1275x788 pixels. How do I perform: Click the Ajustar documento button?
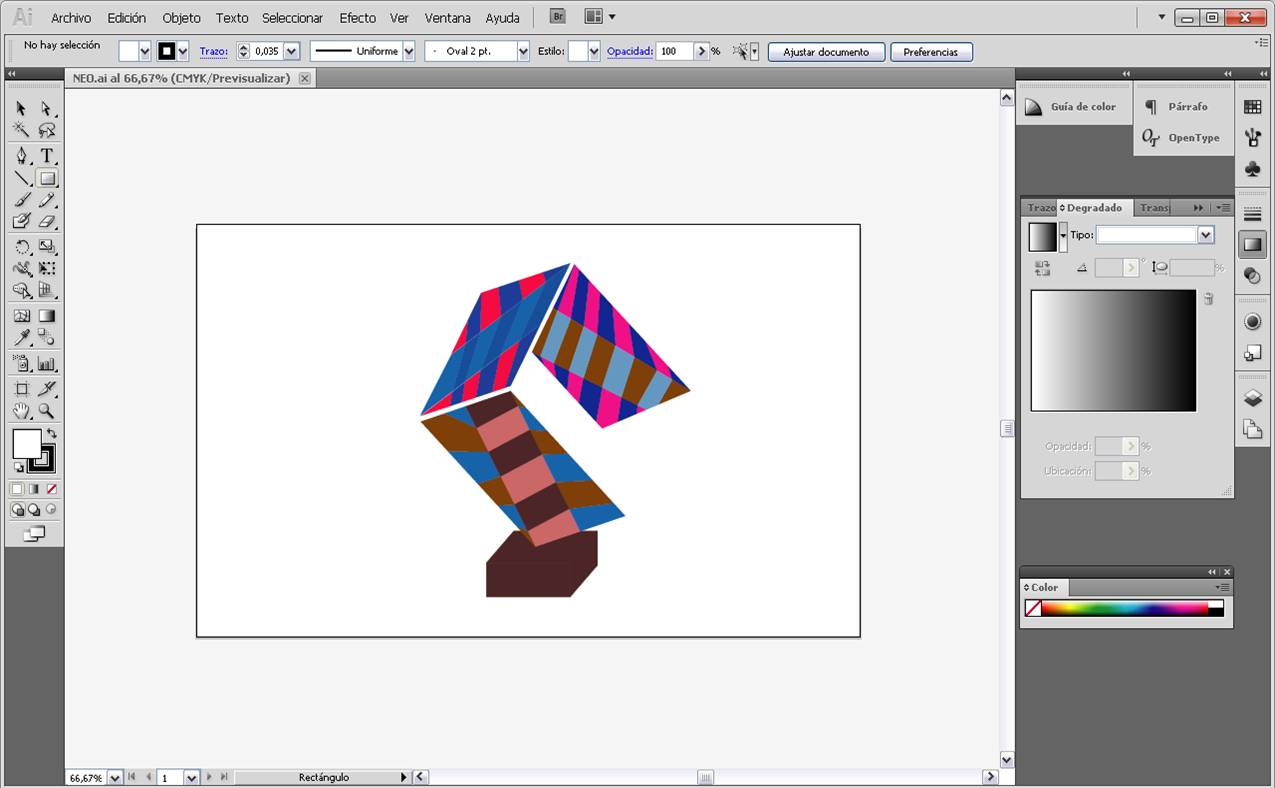coord(825,52)
